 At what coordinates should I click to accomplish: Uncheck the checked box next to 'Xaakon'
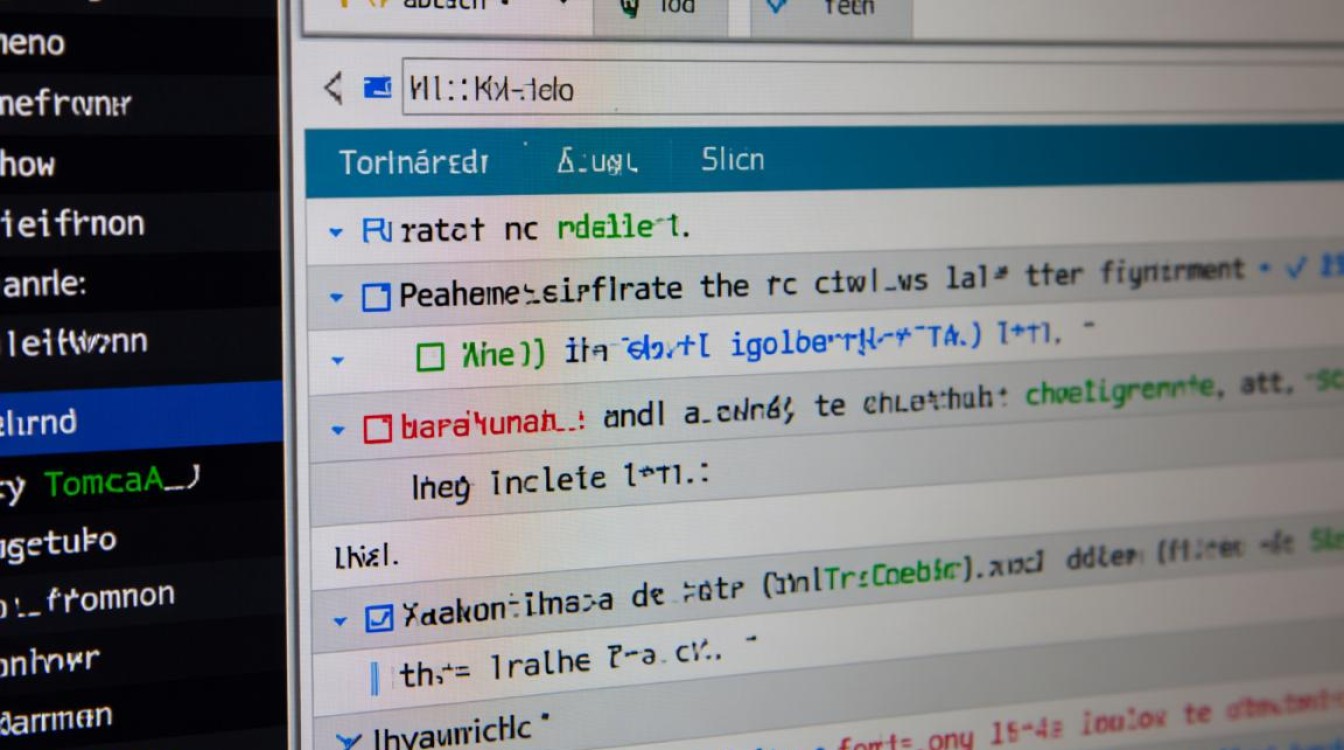[x=379, y=619]
